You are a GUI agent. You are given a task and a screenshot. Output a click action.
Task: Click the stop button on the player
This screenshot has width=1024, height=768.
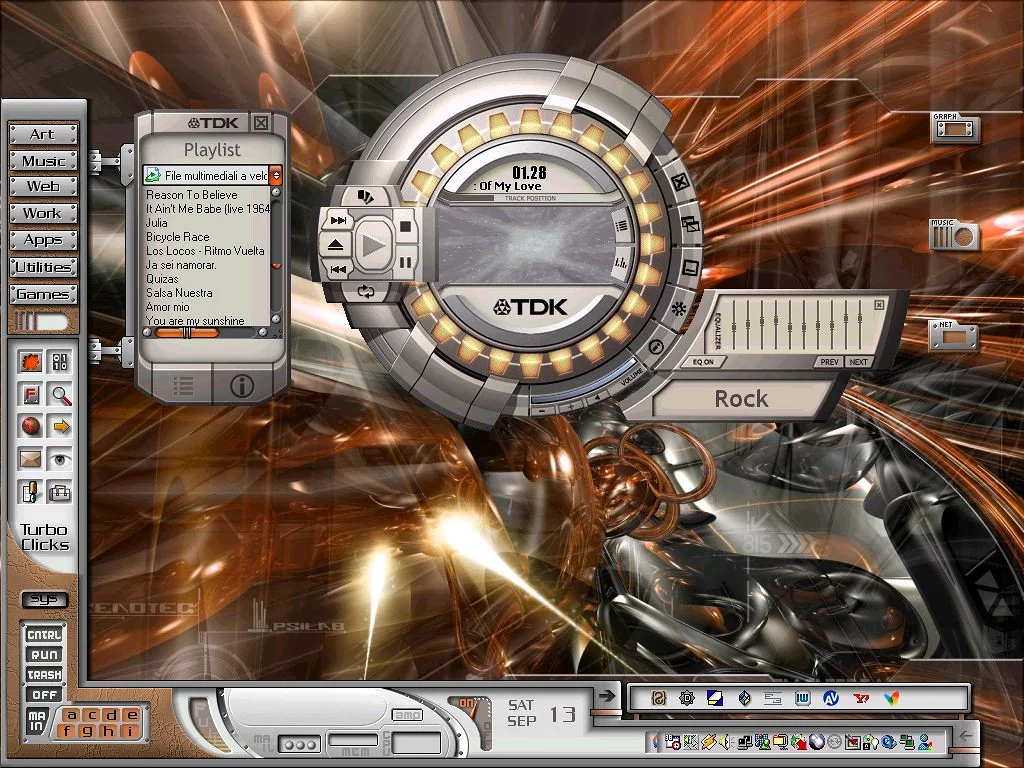[405, 227]
